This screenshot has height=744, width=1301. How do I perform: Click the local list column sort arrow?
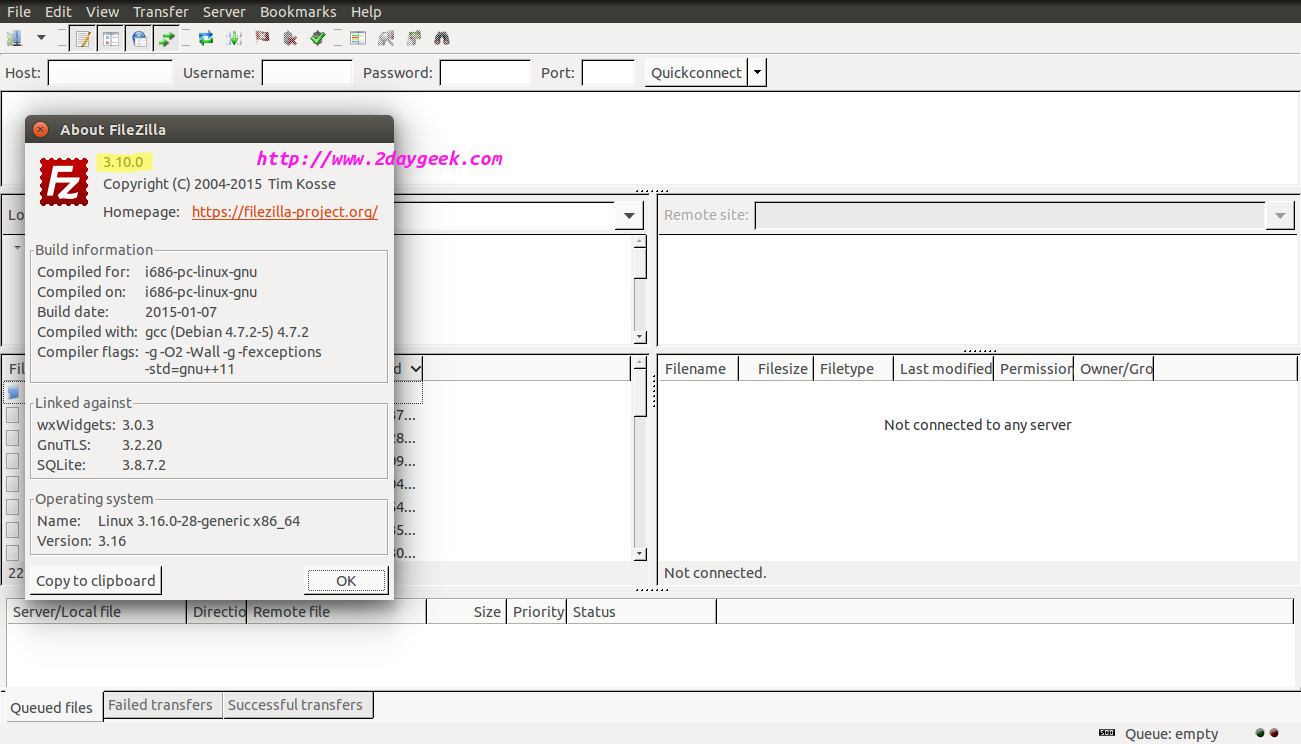[415, 369]
